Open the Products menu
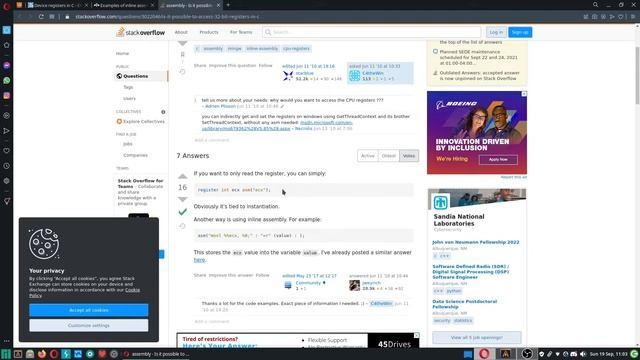Viewport: 640px width, 360px height. pyautogui.click(x=209, y=32)
